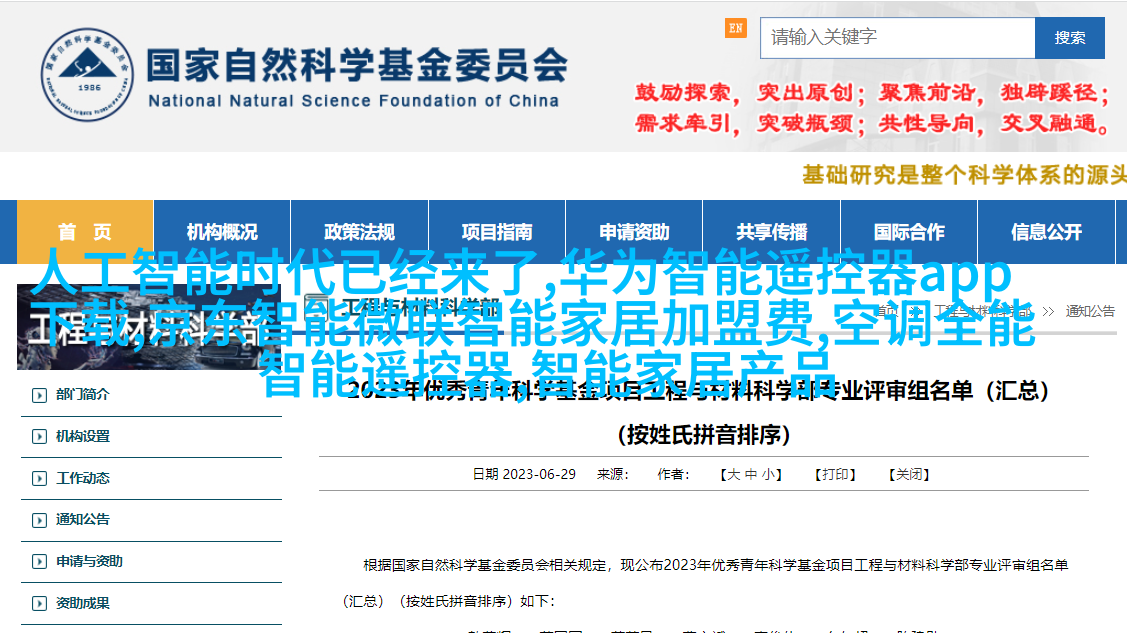1127x633 pixels.
Task: Open the 首页 home tab
Action: click(85, 231)
